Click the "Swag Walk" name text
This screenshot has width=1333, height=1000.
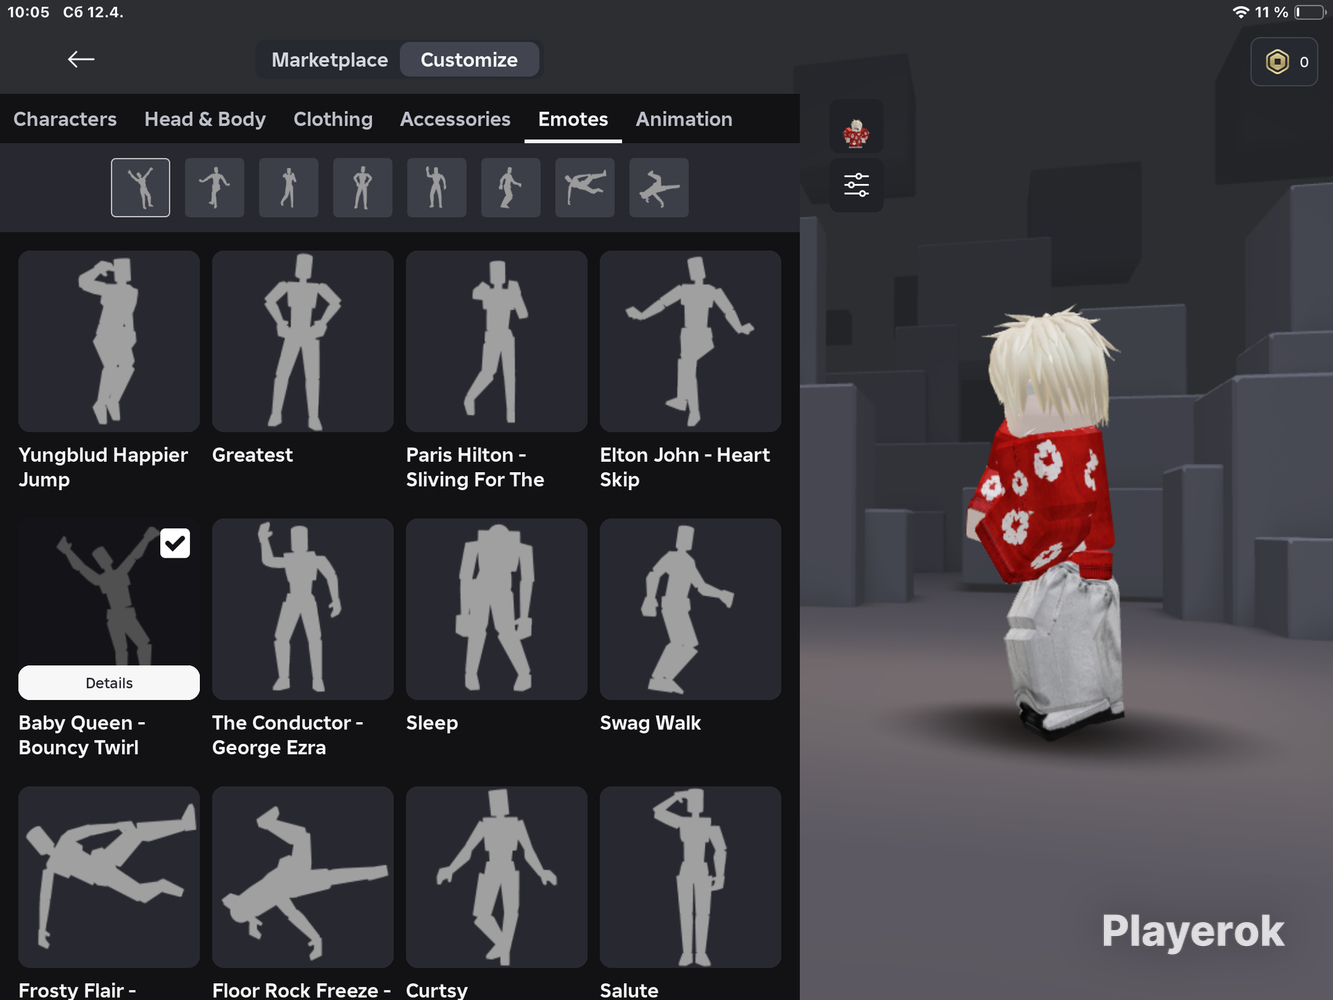650,723
